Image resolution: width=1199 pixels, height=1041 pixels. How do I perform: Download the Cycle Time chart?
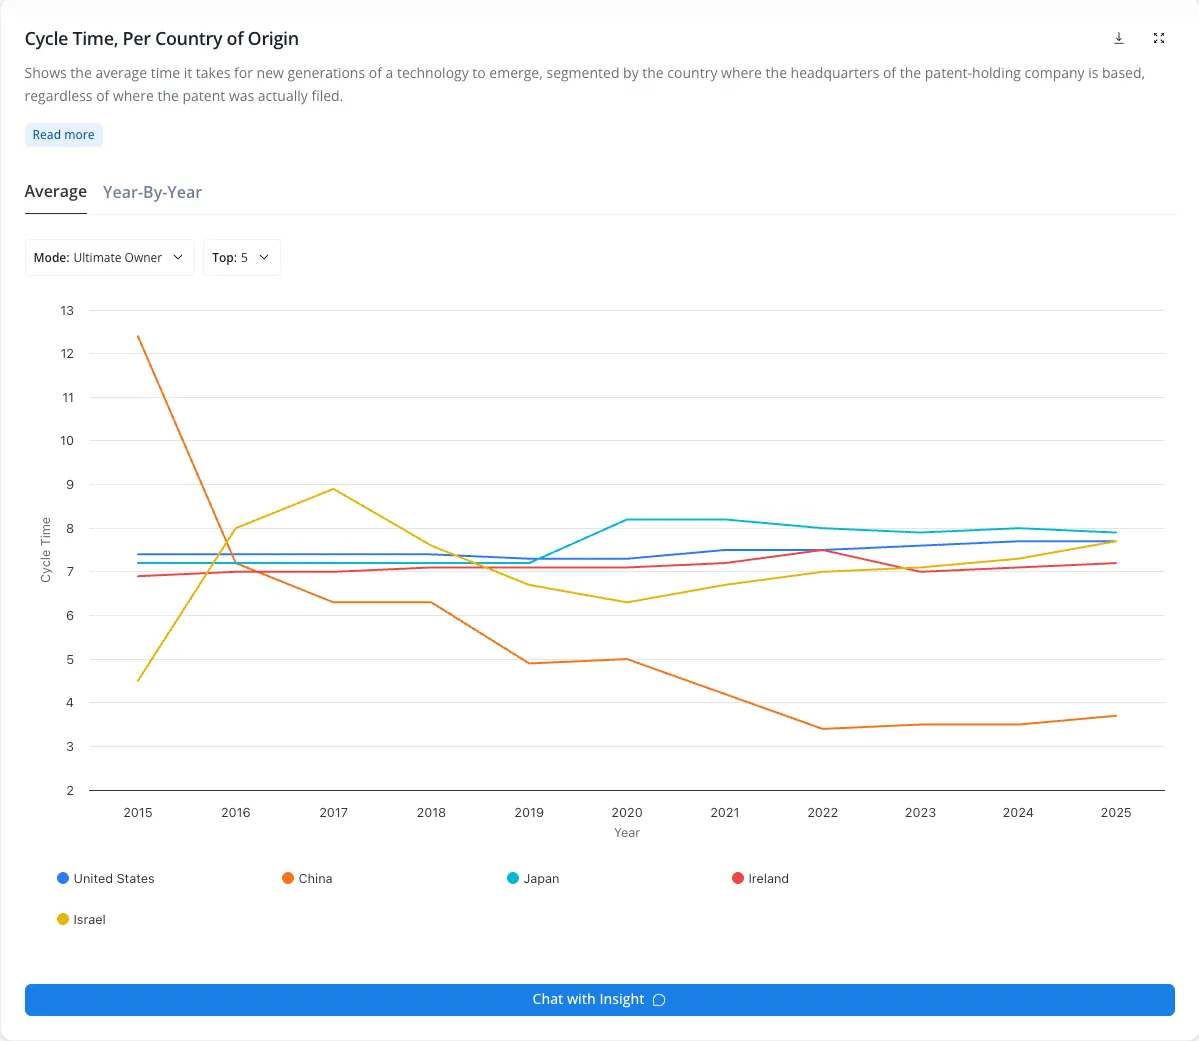point(1119,38)
